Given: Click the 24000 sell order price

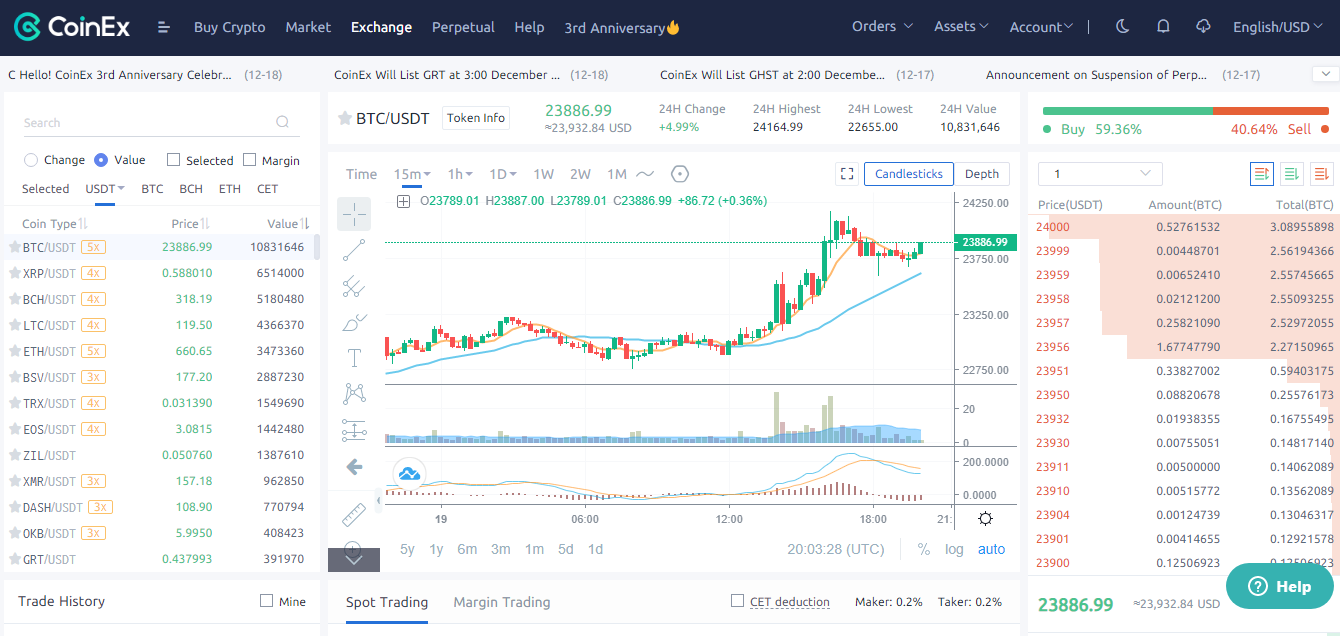Looking at the screenshot, I should (1053, 227).
